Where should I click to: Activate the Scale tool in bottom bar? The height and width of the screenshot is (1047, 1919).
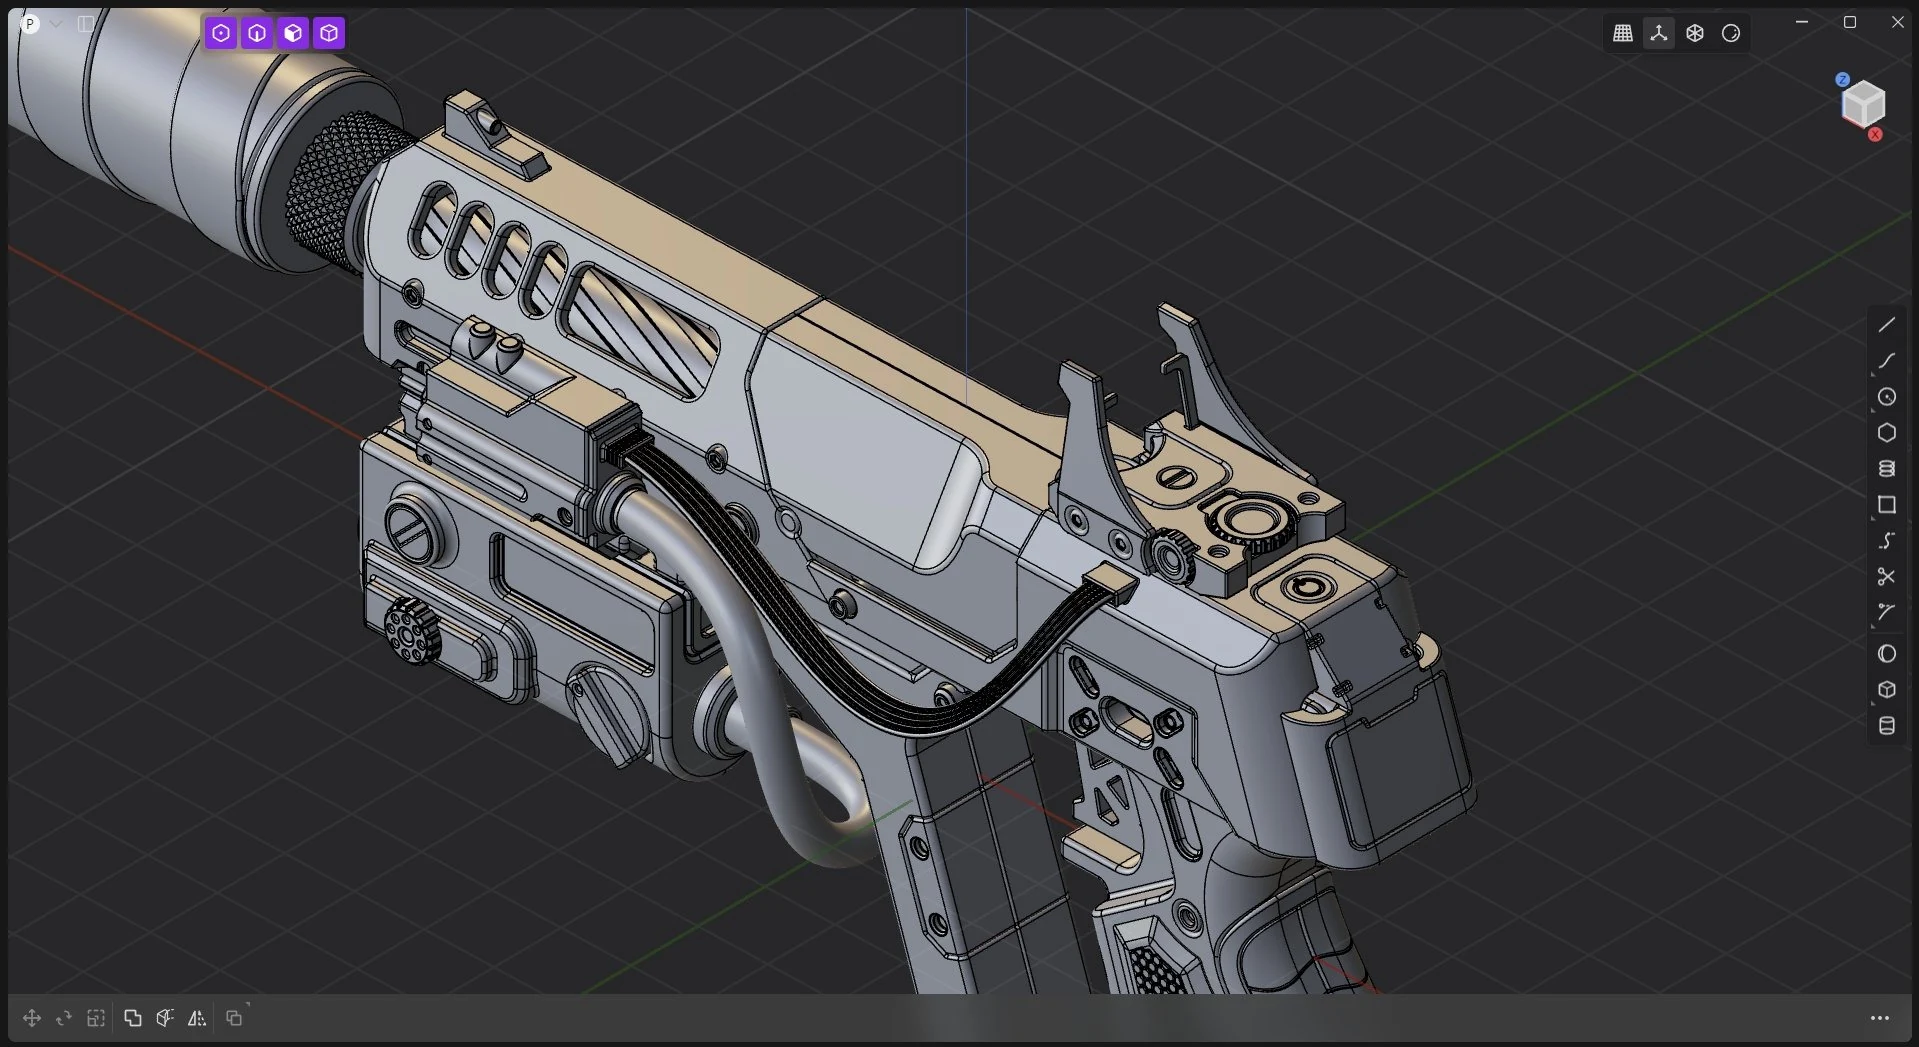tap(96, 1018)
